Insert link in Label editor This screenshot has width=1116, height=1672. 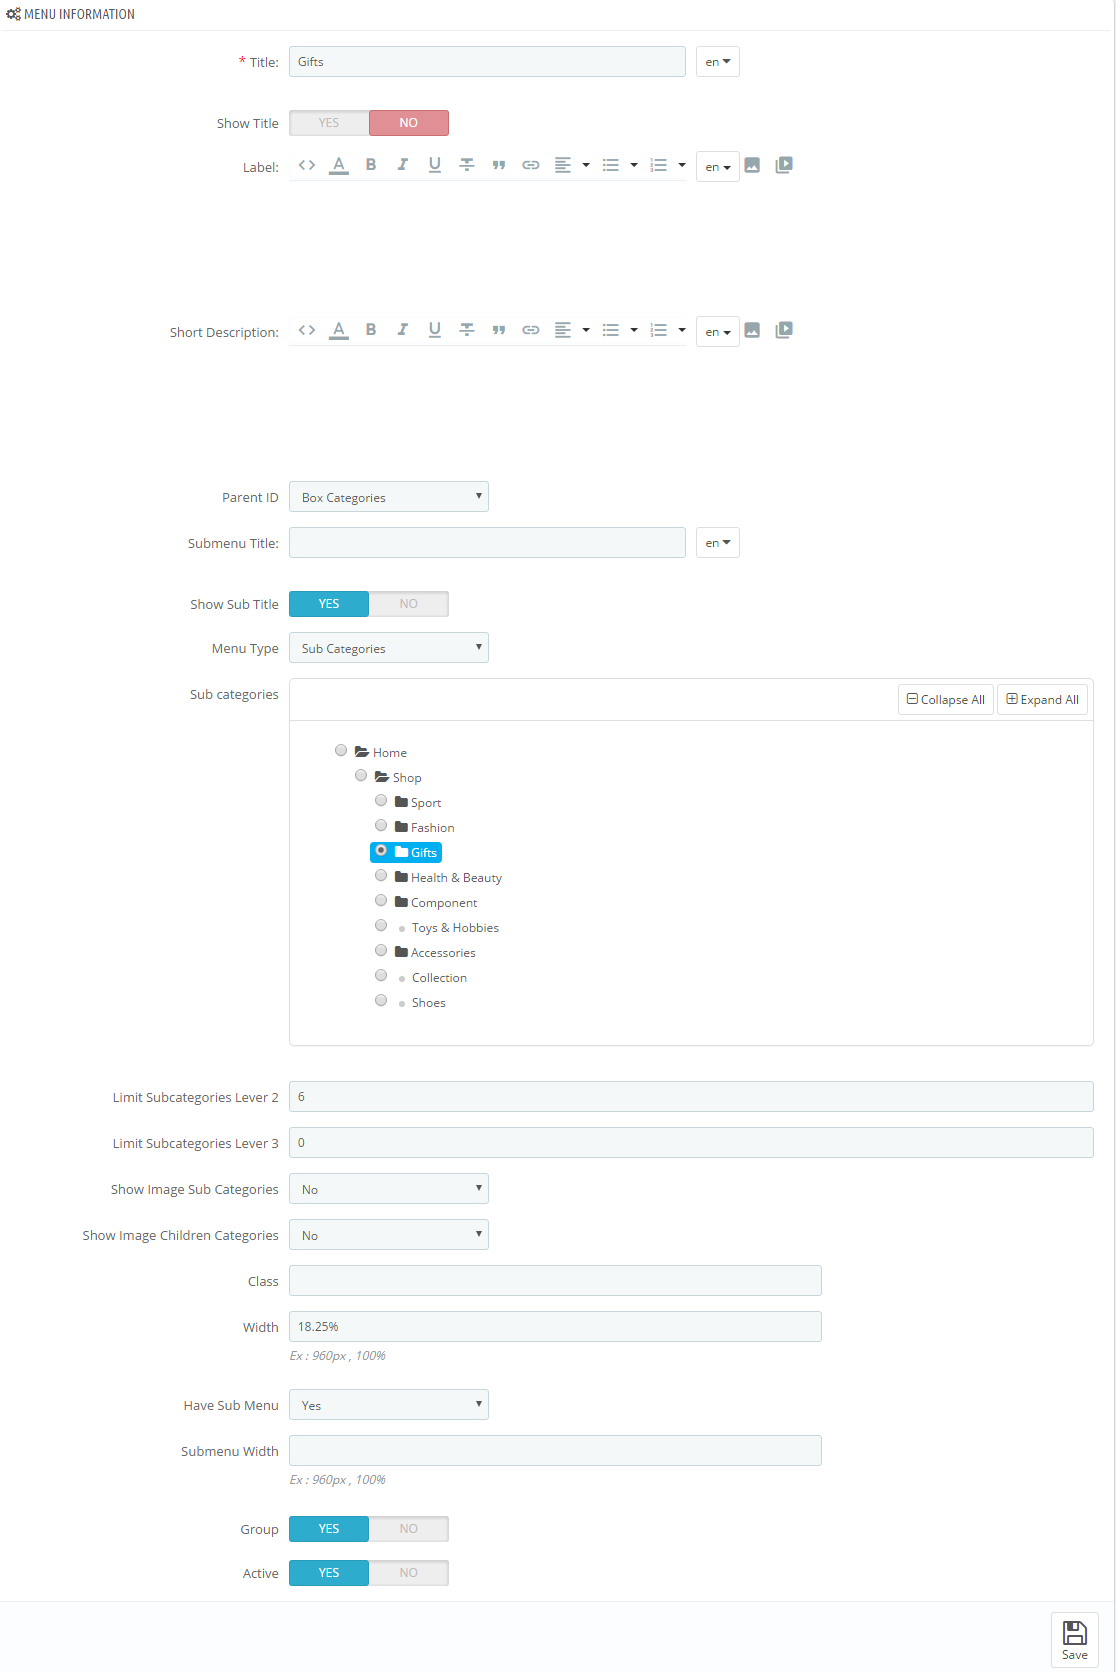[x=531, y=165]
